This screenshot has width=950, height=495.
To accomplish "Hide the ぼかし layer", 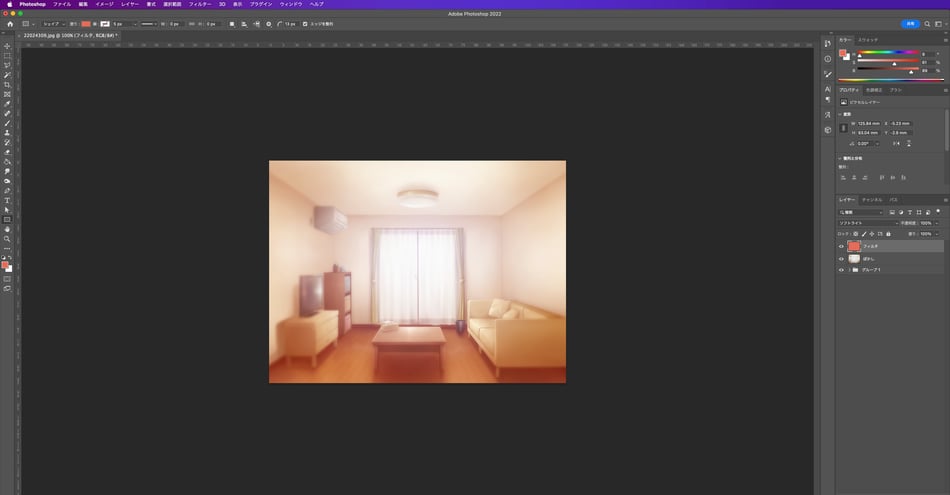I will [x=841, y=259].
